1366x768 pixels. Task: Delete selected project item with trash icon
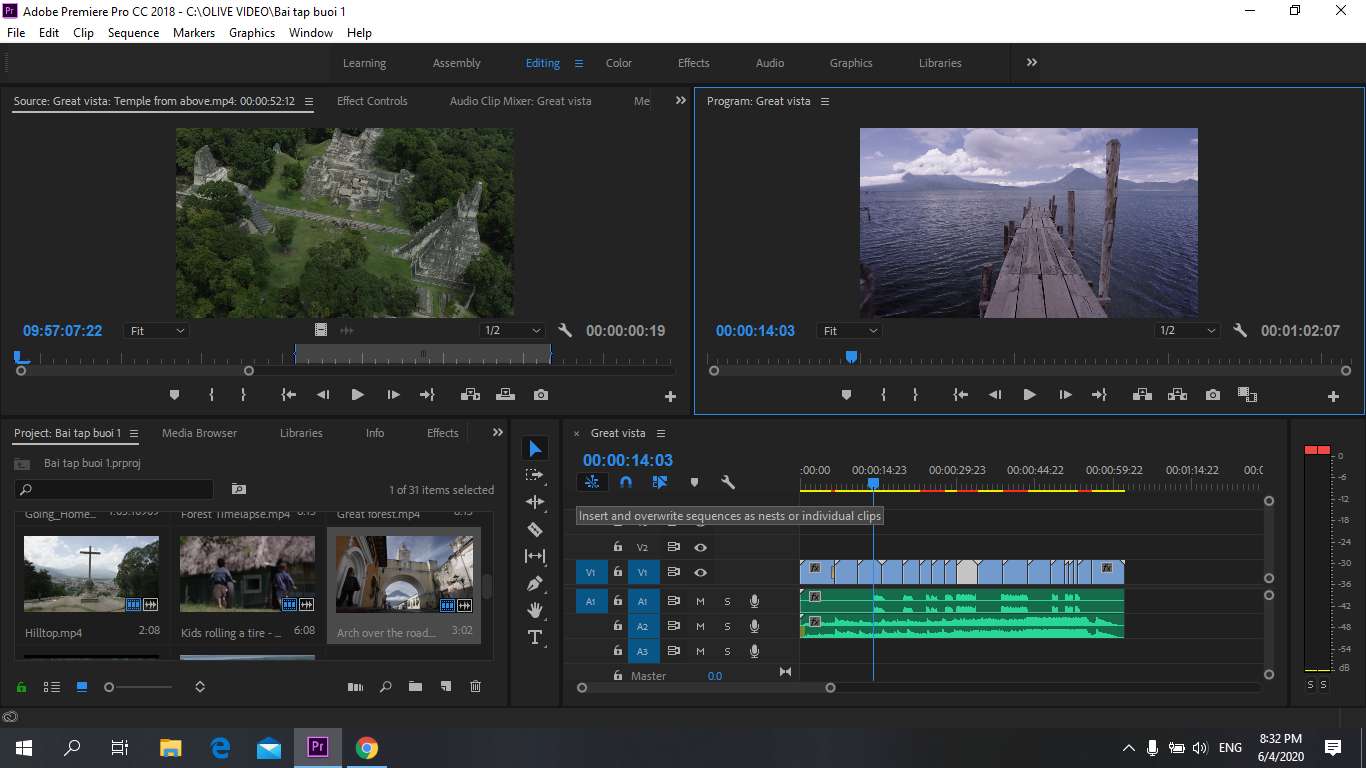coord(476,687)
